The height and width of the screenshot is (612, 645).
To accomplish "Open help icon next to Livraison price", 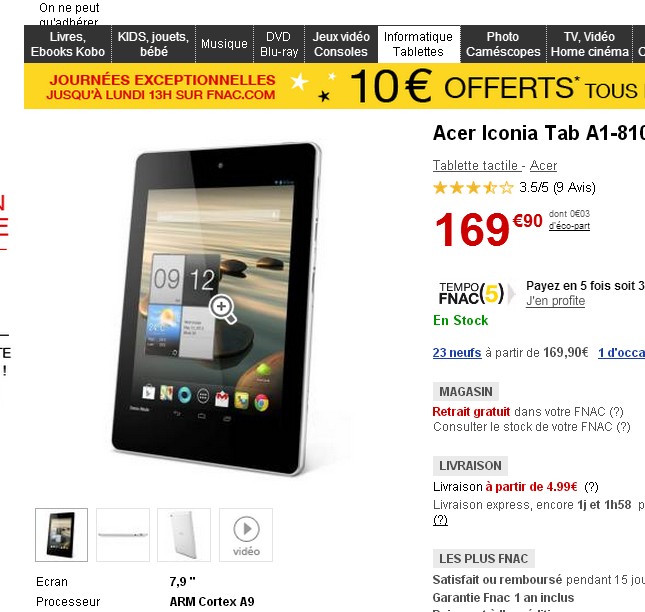I will [x=591, y=487].
